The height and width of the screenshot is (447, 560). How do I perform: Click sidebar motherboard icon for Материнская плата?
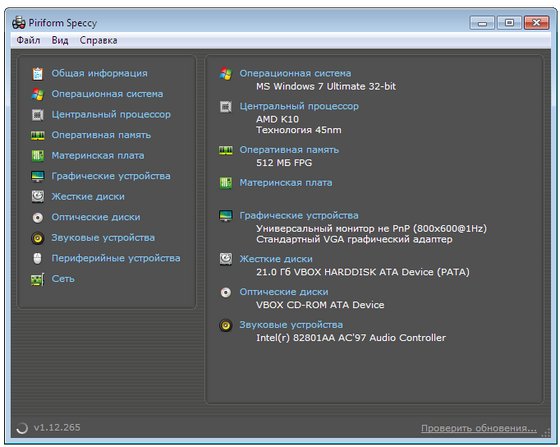[38, 156]
